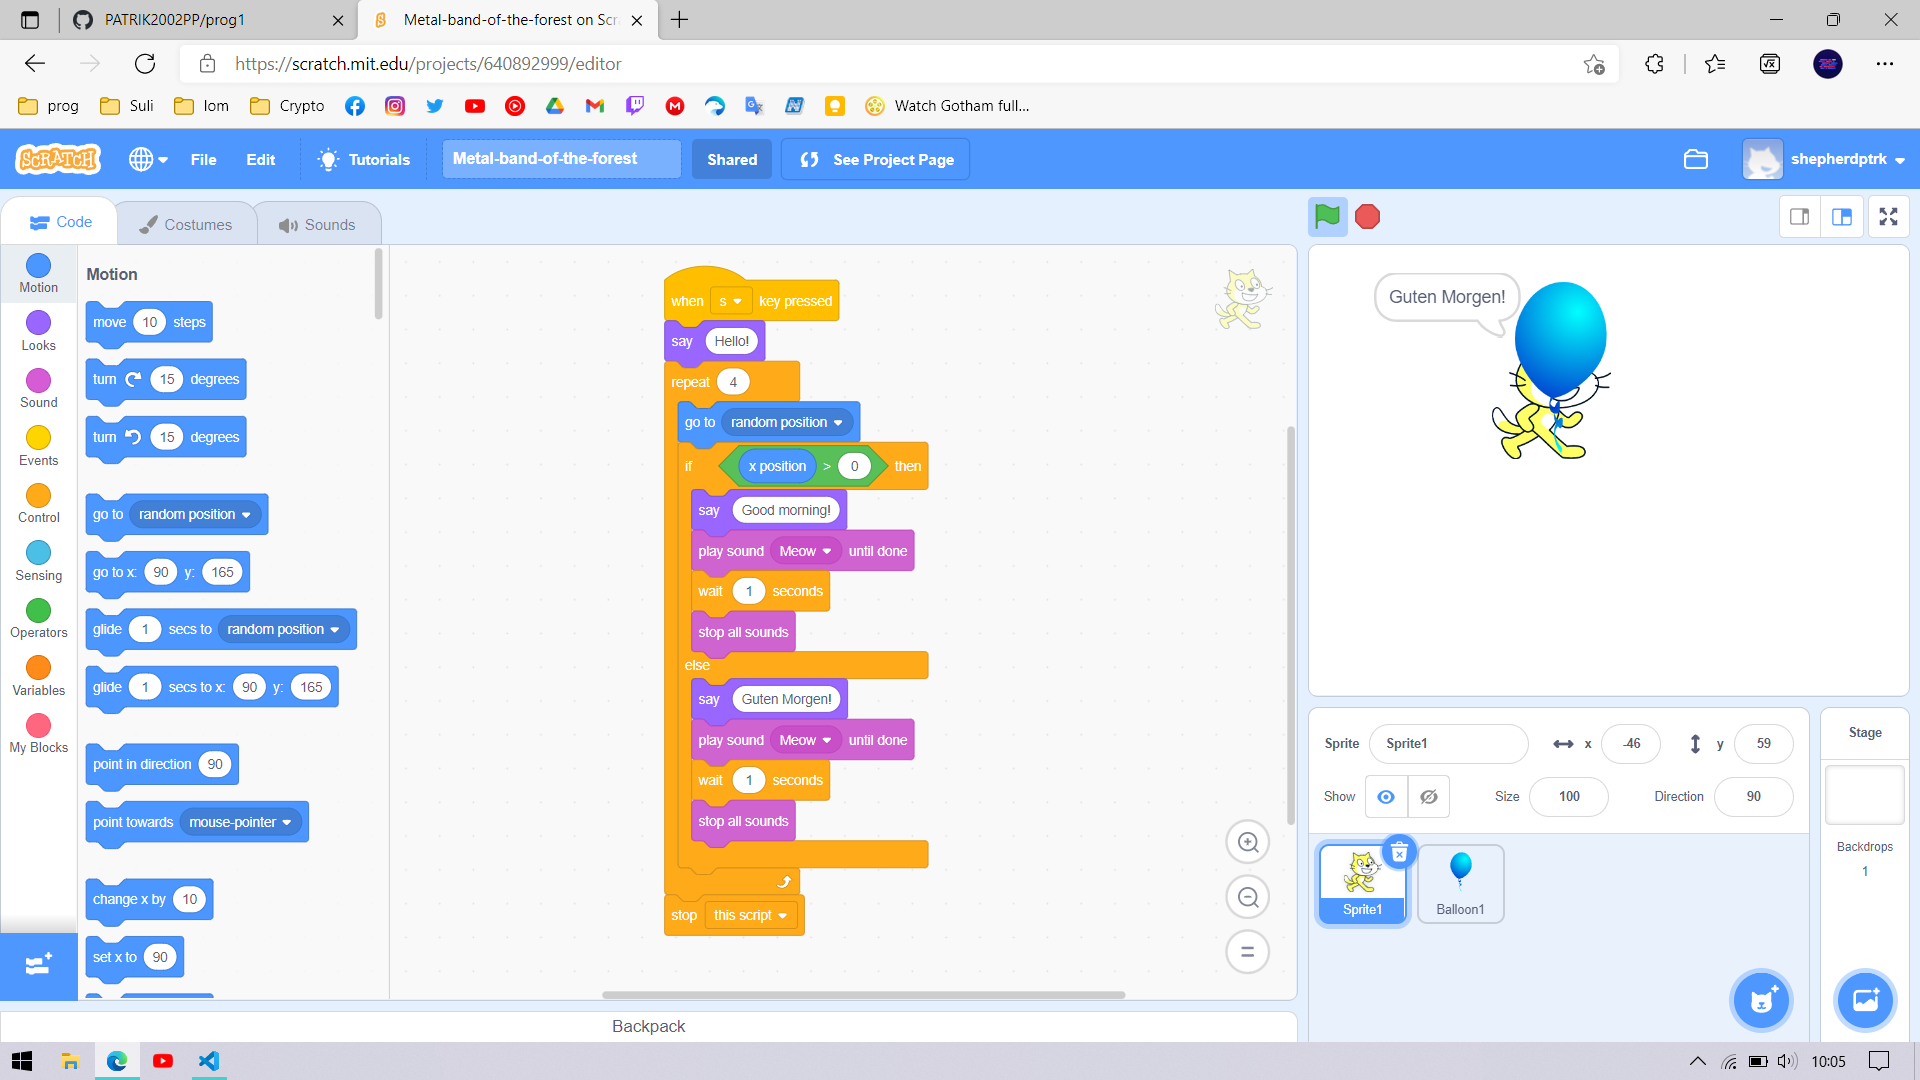Open the File menu
Viewport: 1920px width, 1080px height.
[203, 159]
